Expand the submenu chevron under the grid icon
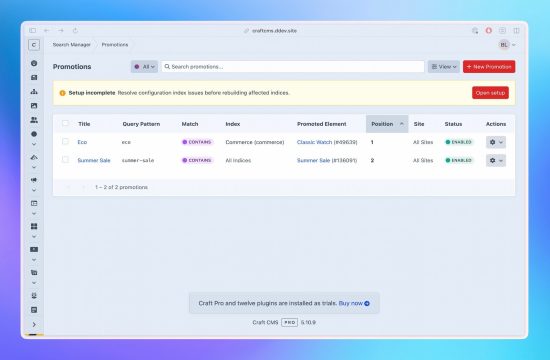The height and width of the screenshot is (360, 550). click(34, 236)
